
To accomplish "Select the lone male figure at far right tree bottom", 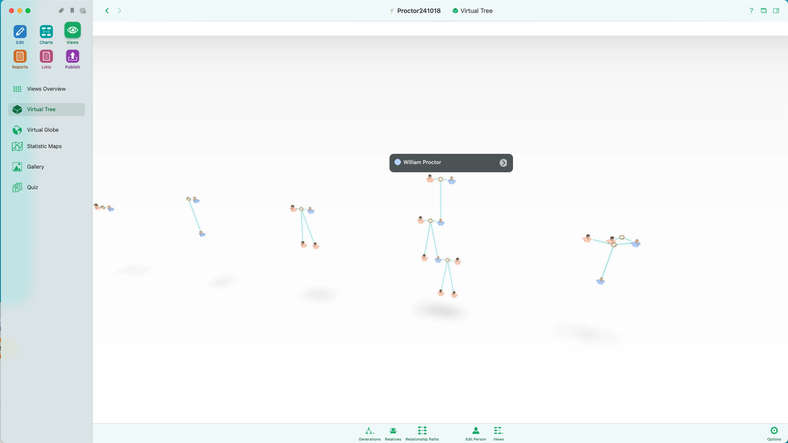I will pos(601,280).
